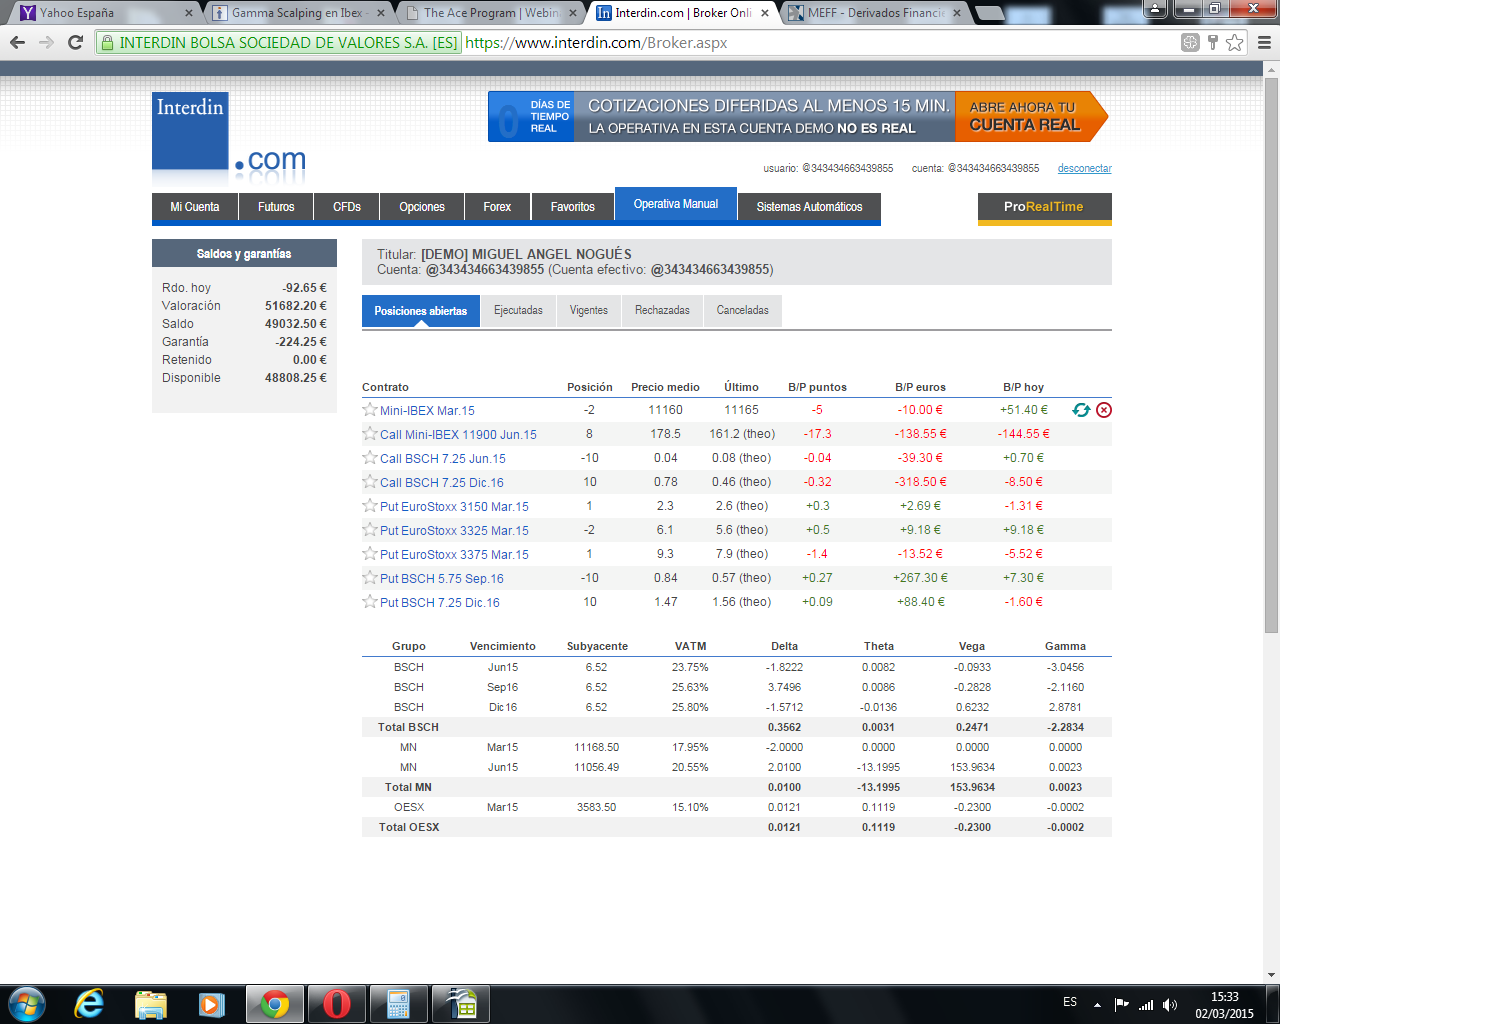The image size is (1500, 1024).
Task: Open the spreadsheet app in taskbar
Action: [461, 1004]
